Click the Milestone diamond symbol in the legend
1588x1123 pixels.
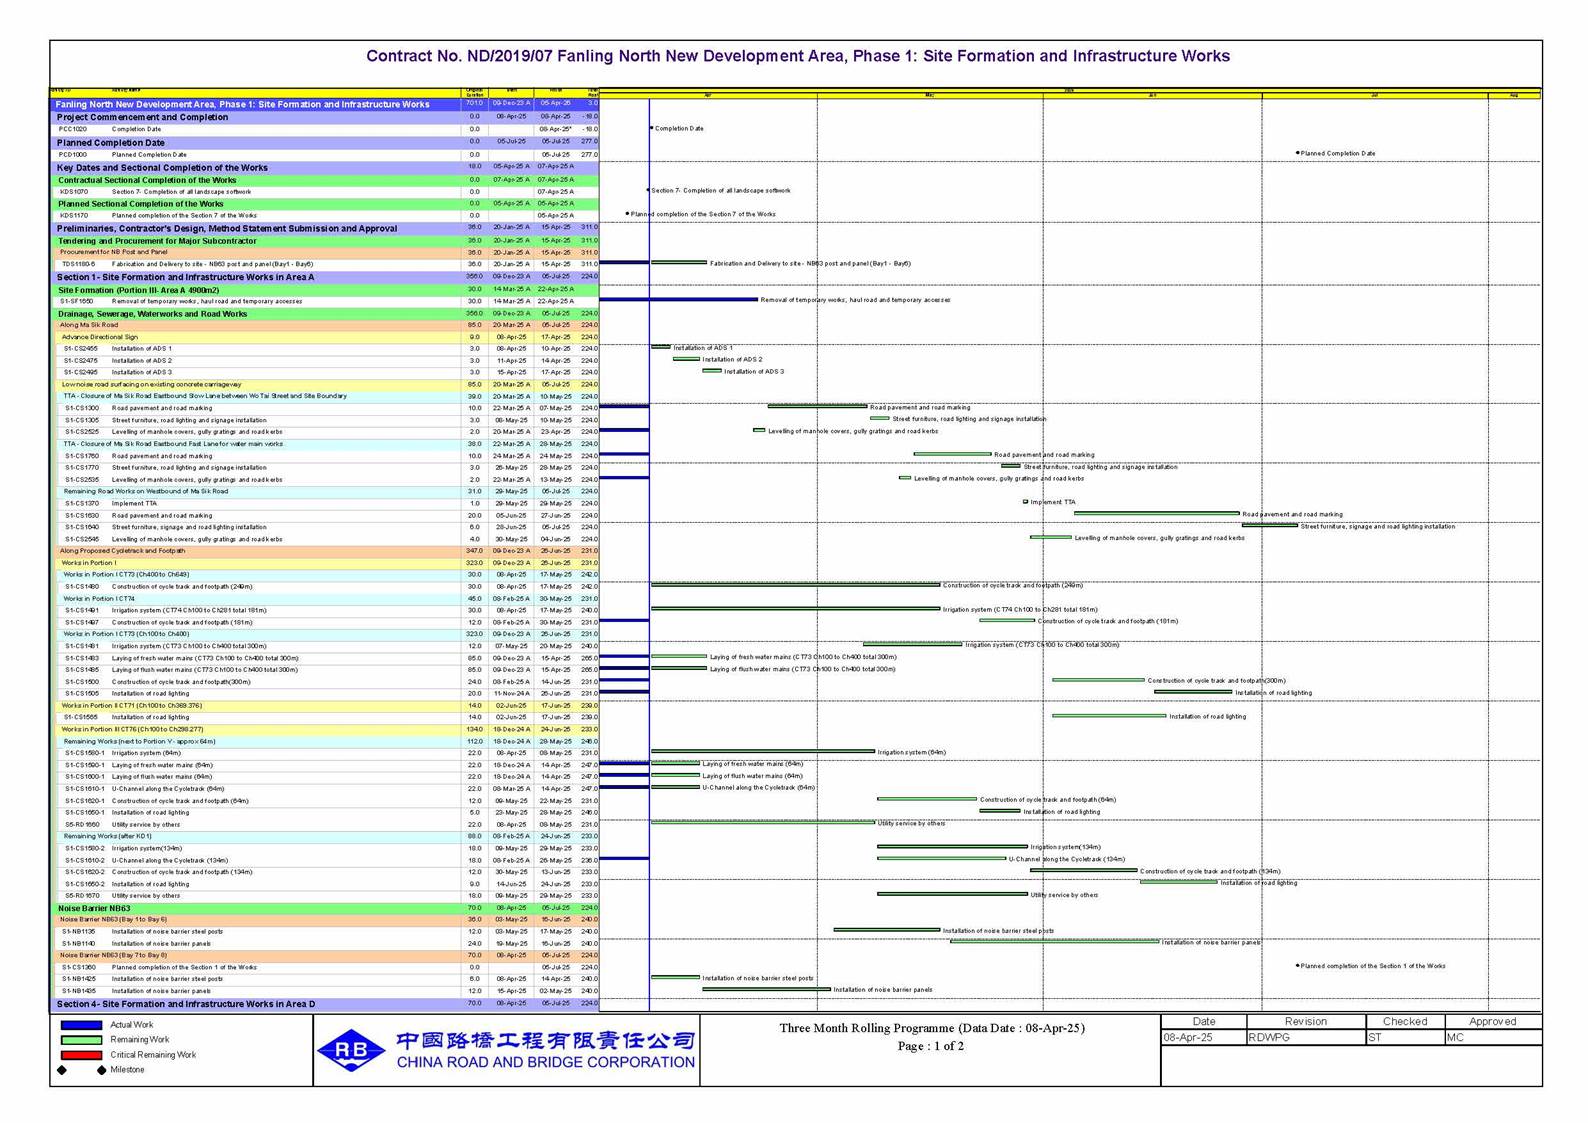click(62, 1070)
